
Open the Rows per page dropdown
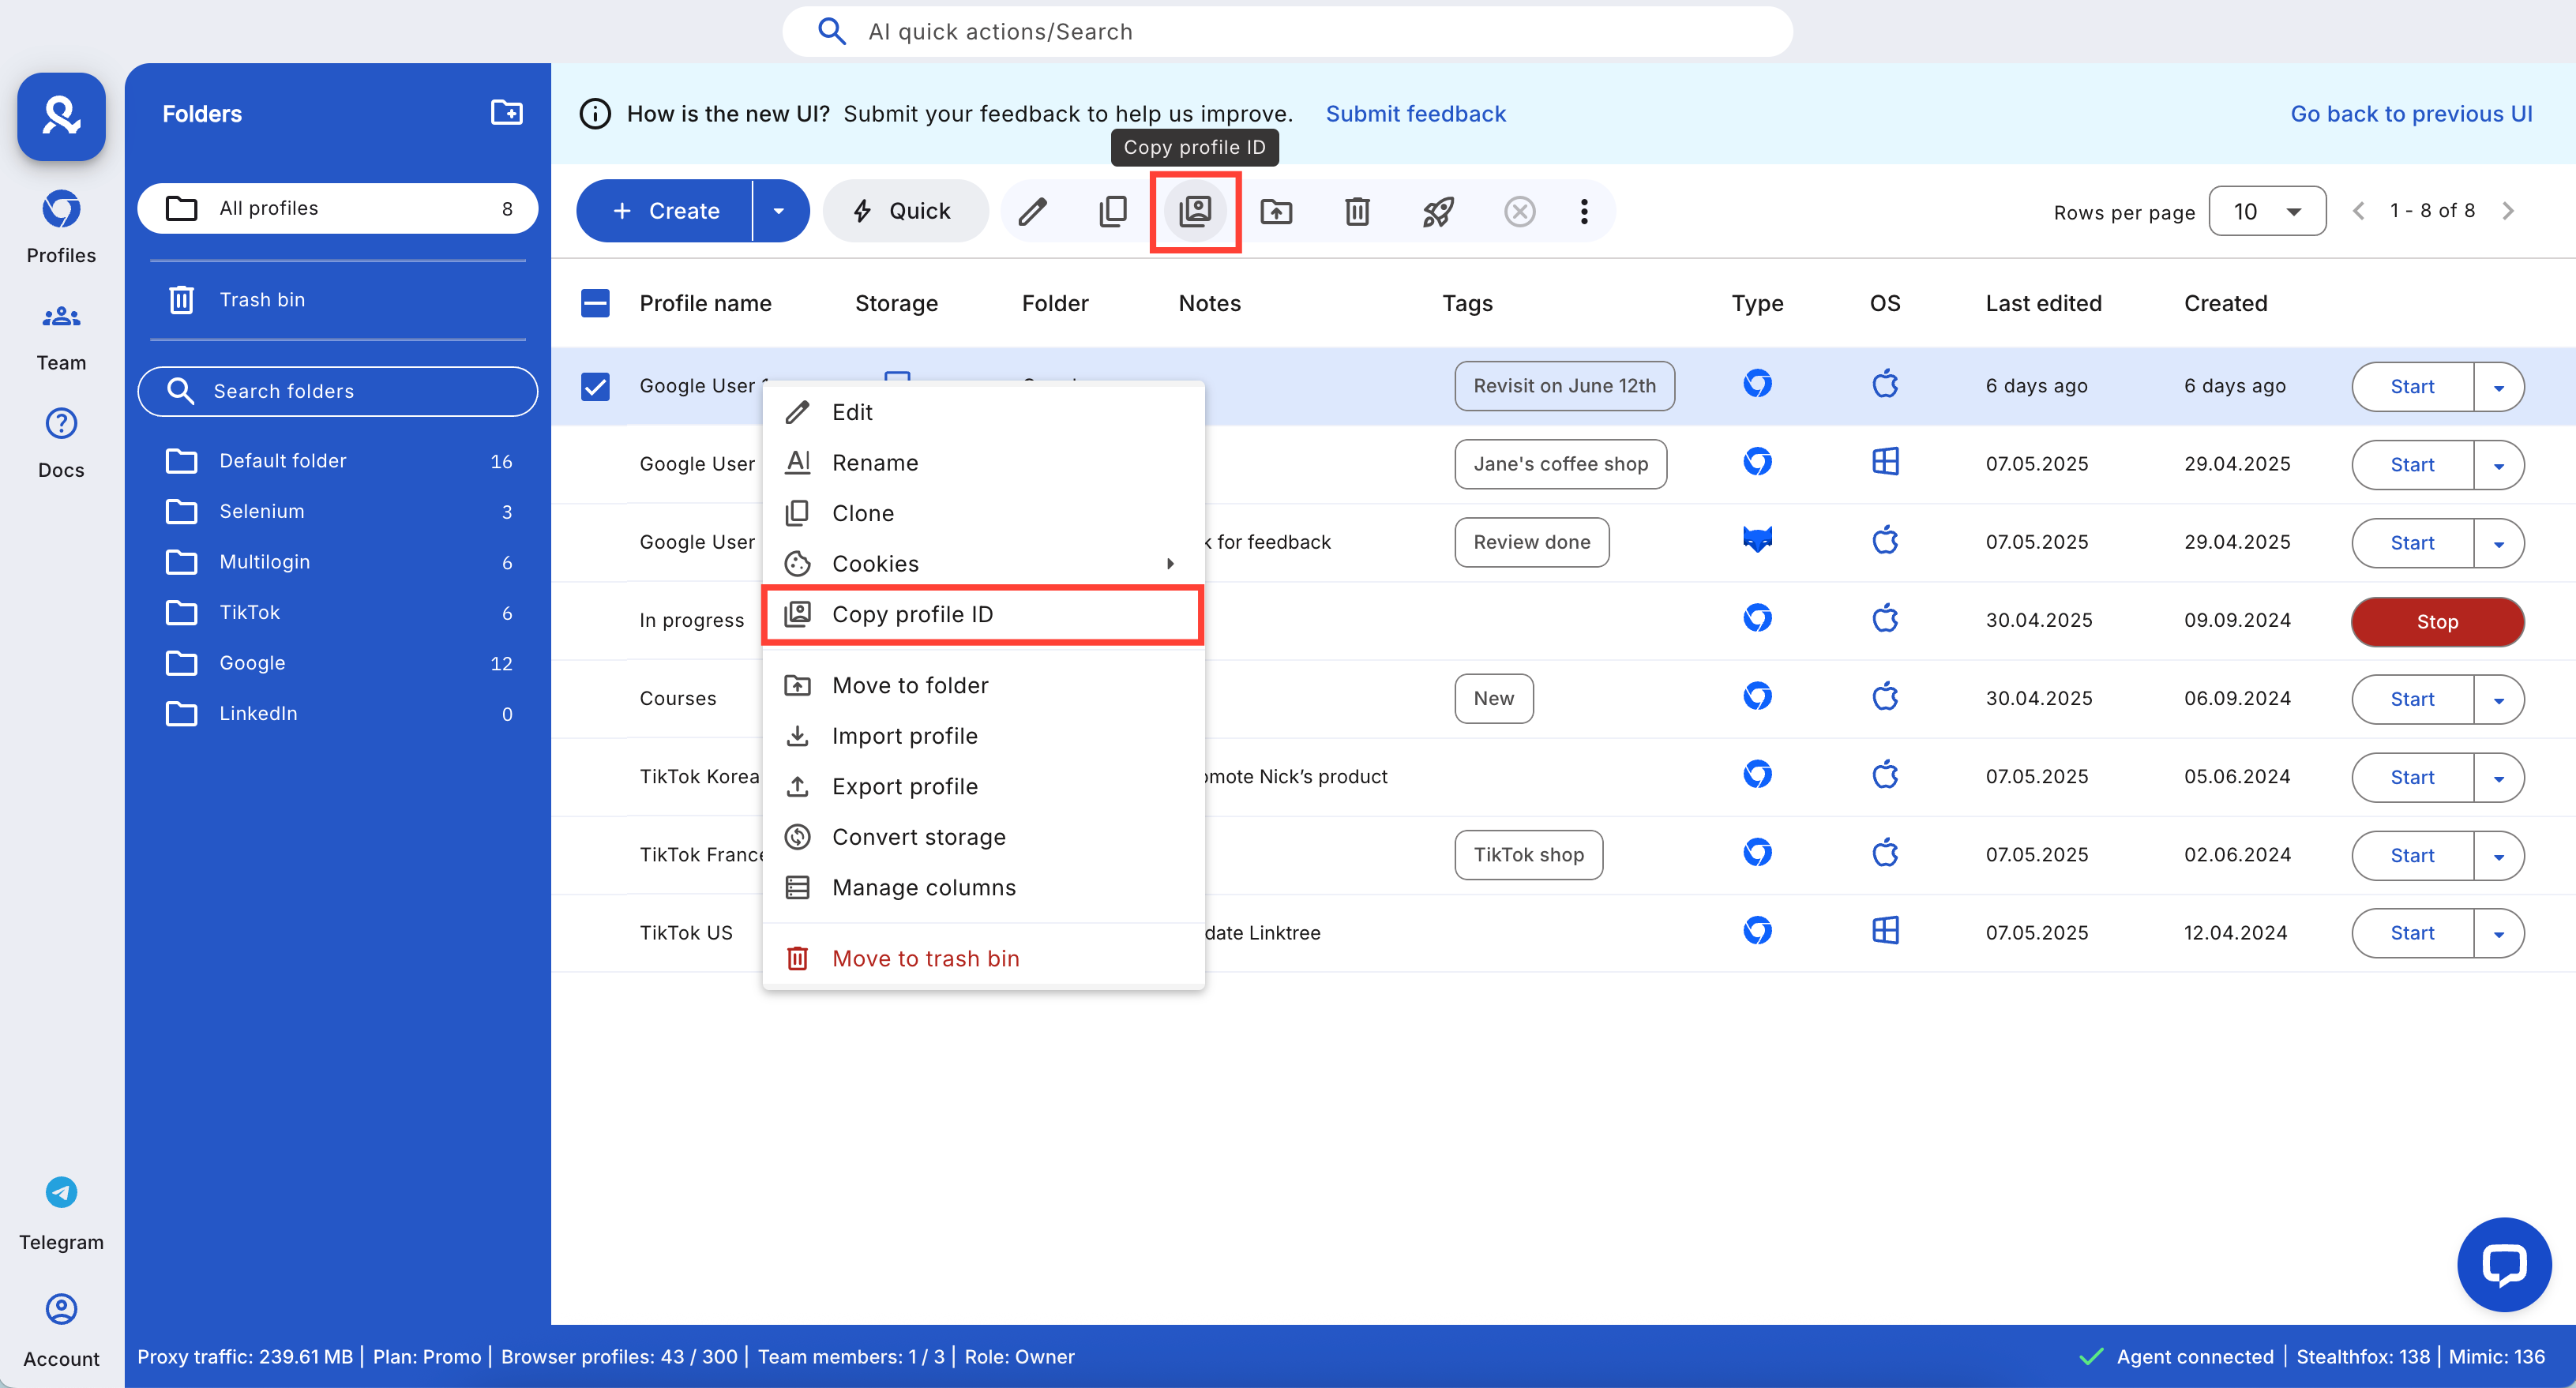2267,211
